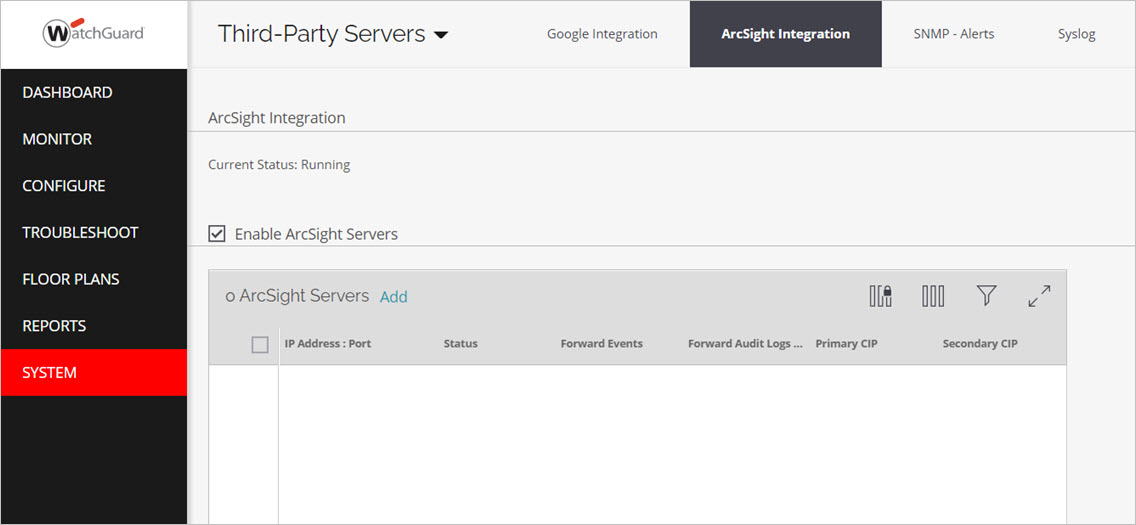Open the column lock settings icon
1136x525 pixels.
pyautogui.click(x=881, y=296)
